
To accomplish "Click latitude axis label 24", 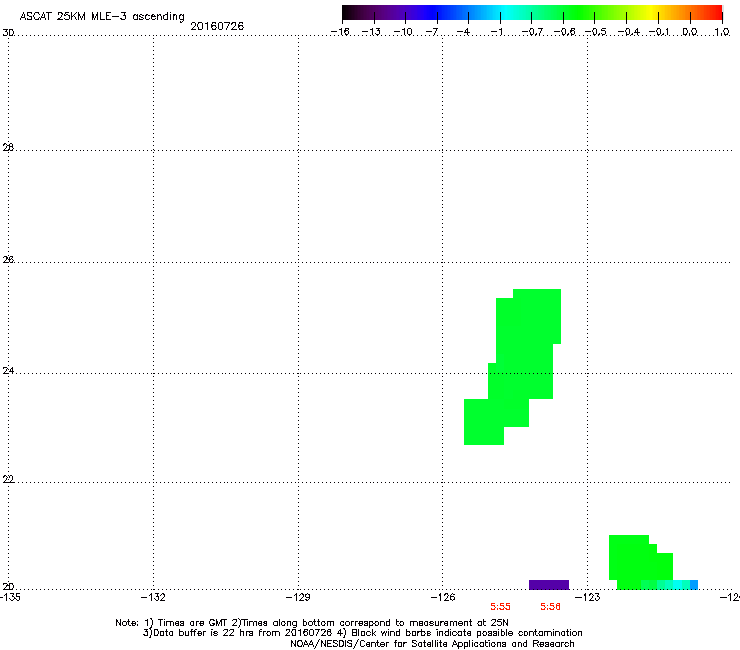I will tap(8, 371).
